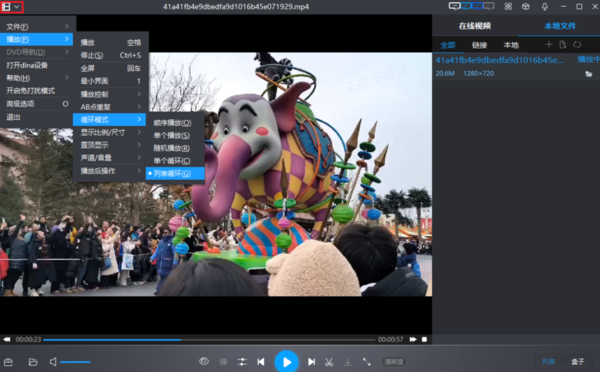Toggle the 列表 playlist panel button
Screen dimensions: 600x372
tap(548, 362)
